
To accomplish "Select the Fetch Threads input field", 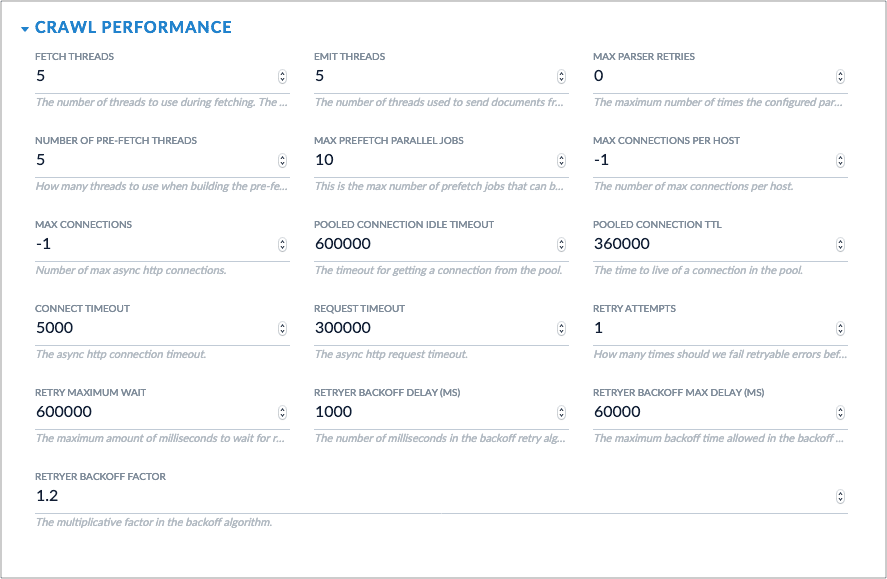I will 150,75.
